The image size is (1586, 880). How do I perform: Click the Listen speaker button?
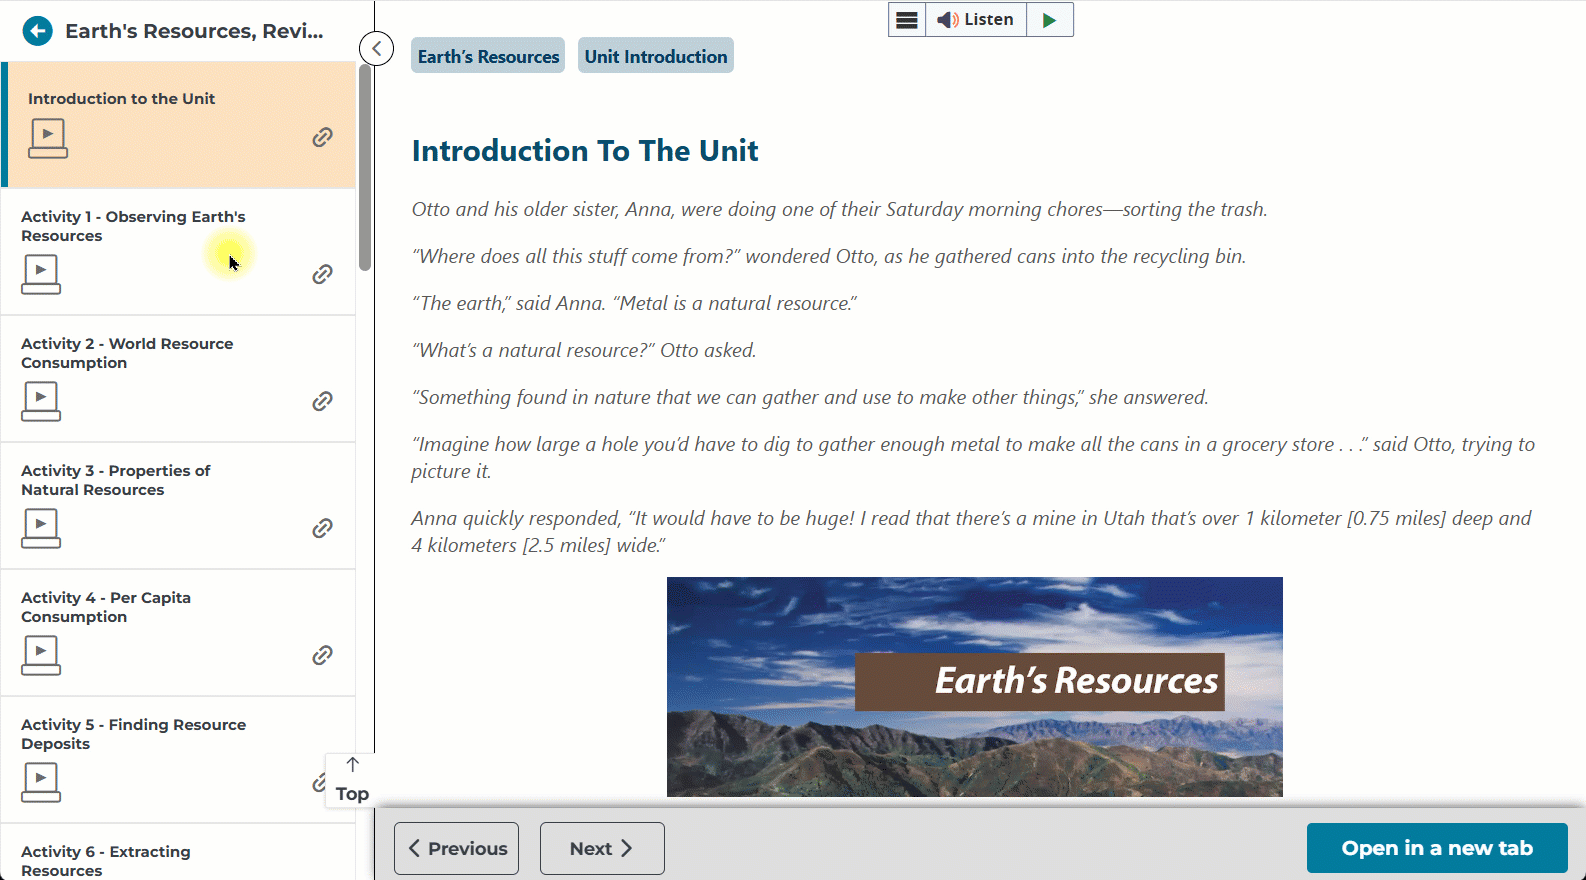(976, 20)
